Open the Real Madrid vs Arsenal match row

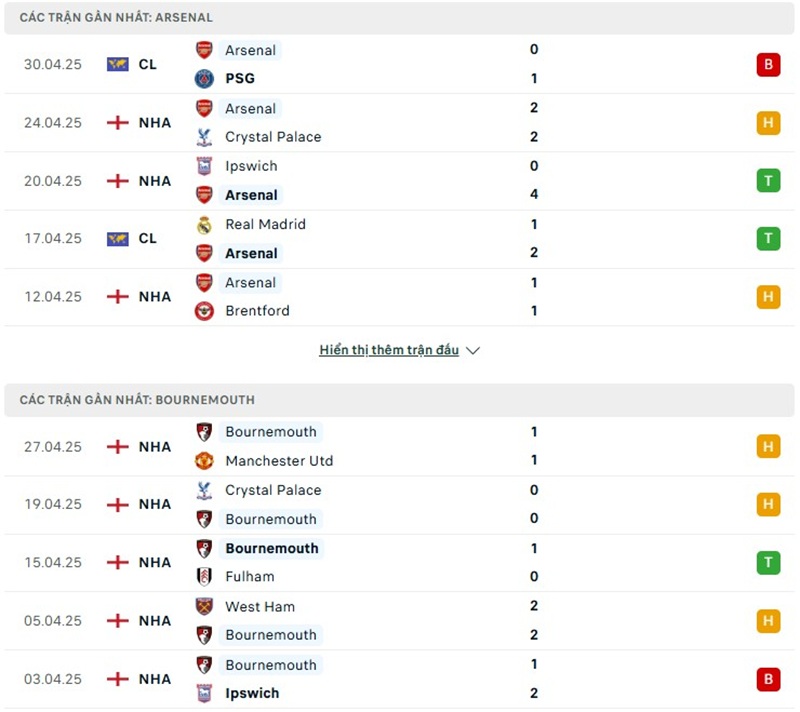[400, 239]
